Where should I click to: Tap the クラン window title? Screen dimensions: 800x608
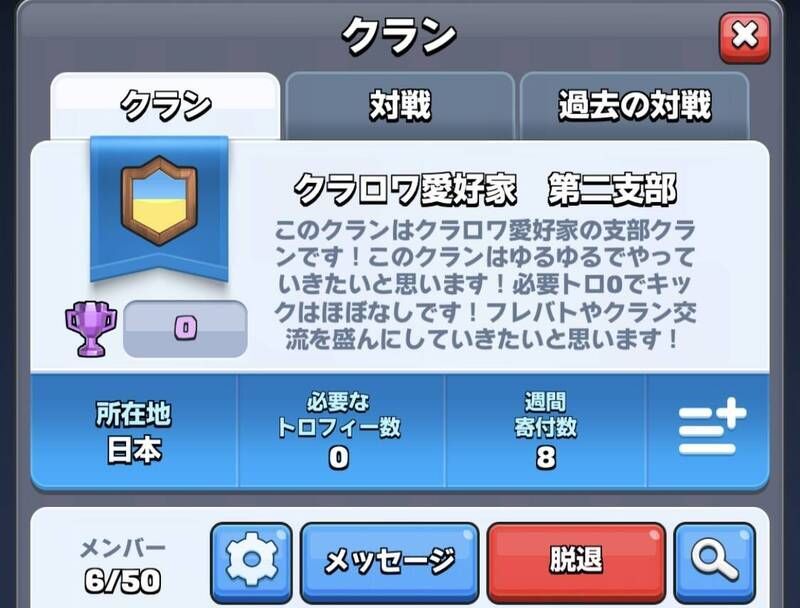pos(399,36)
